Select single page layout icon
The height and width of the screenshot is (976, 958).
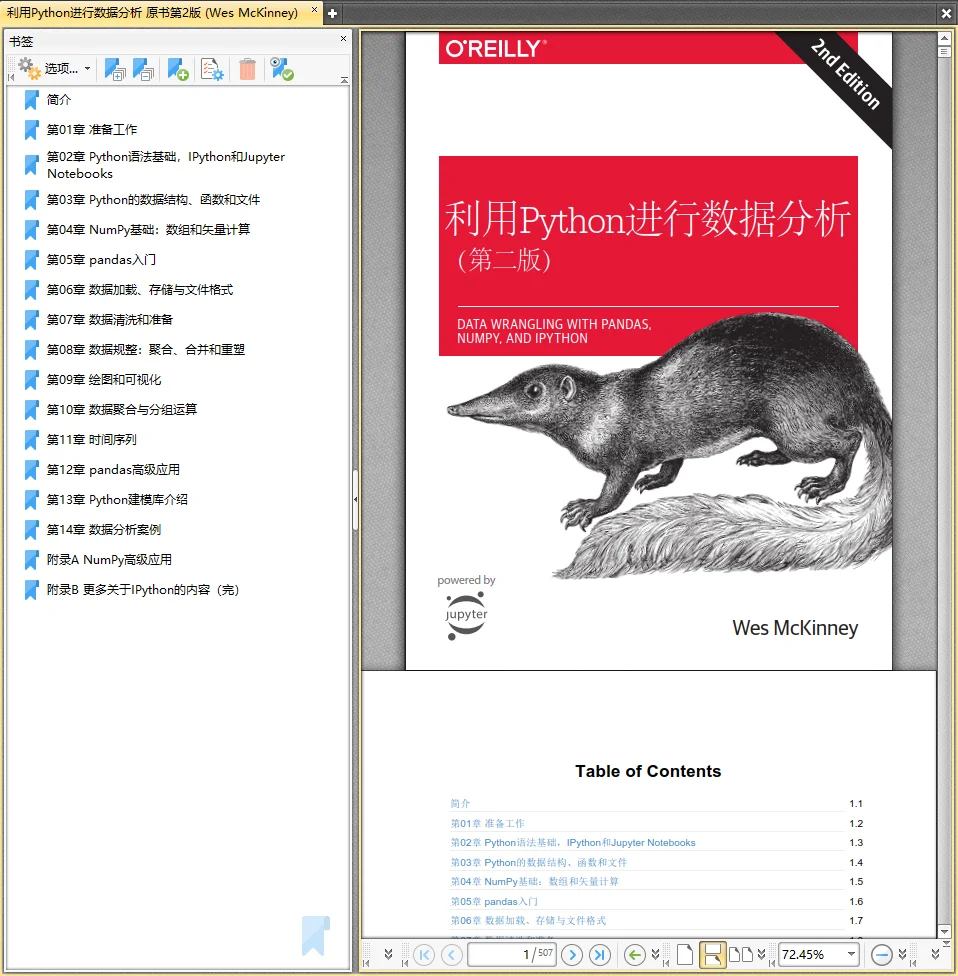(x=684, y=954)
